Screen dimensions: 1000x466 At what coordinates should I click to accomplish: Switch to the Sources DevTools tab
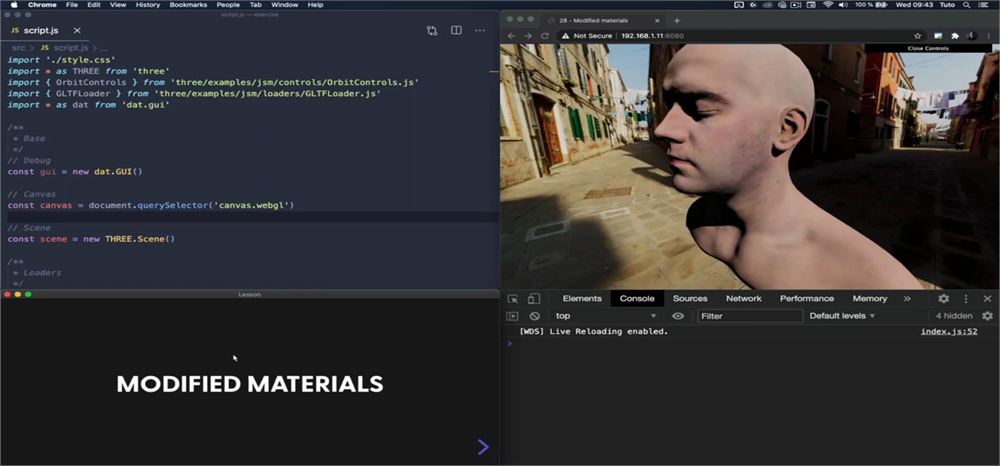[690, 298]
